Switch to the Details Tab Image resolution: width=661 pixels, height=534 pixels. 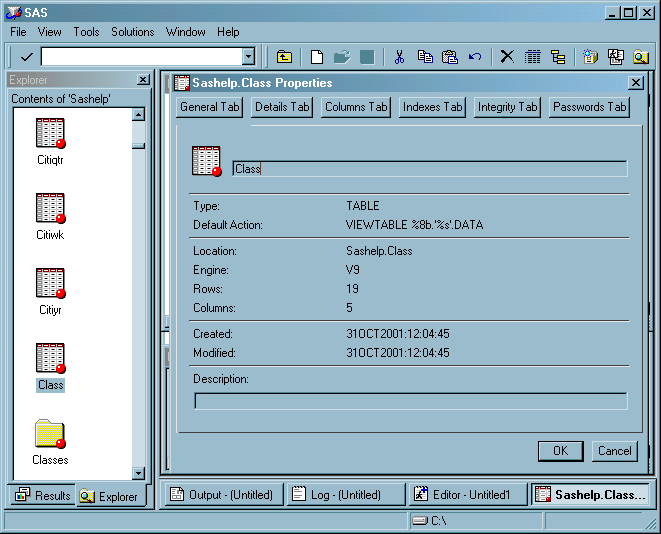tap(282, 107)
